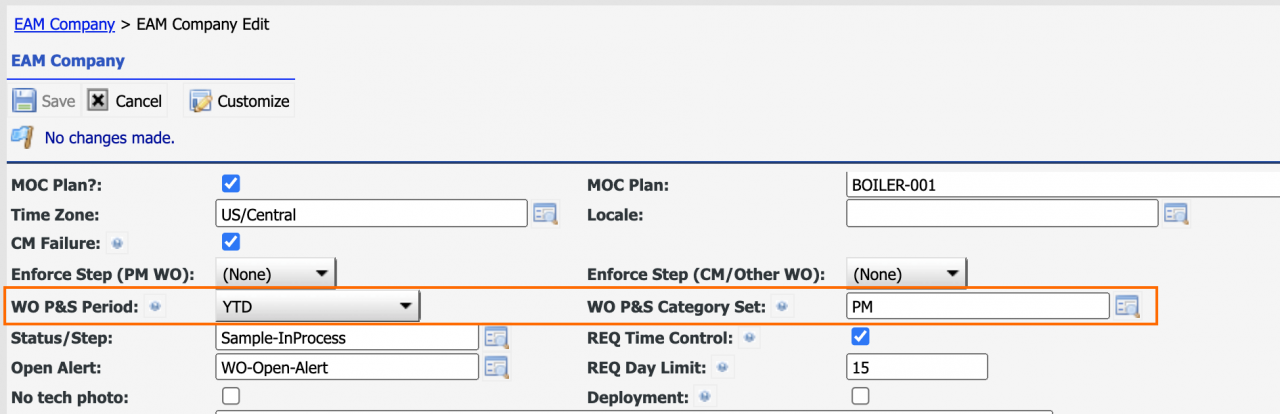
Task: Open Enforce Step (CM/Other WO) dropdown
Action: click(x=907, y=273)
